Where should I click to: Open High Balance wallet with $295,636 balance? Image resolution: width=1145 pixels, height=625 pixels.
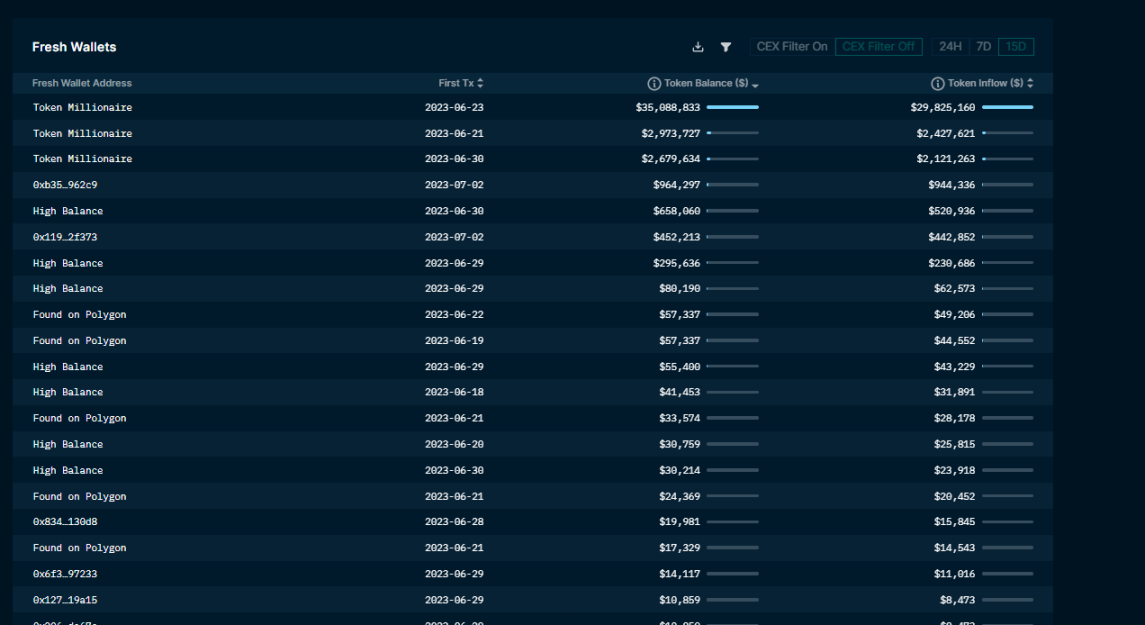click(x=68, y=263)
